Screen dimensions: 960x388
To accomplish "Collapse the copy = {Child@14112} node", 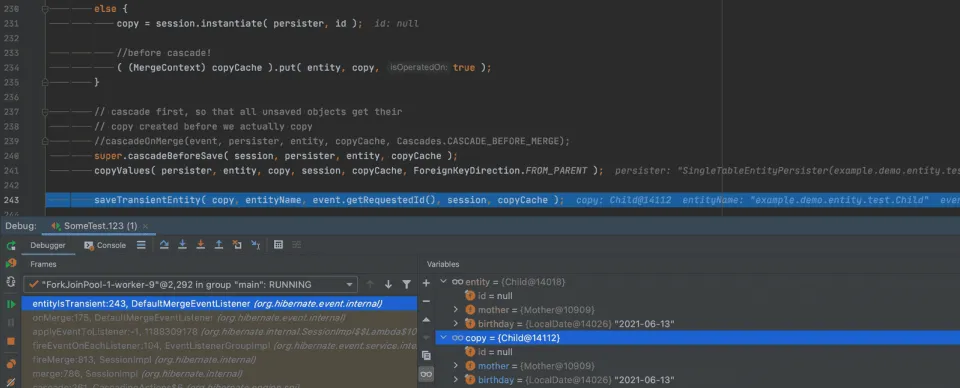I will (x=444, y=338).
